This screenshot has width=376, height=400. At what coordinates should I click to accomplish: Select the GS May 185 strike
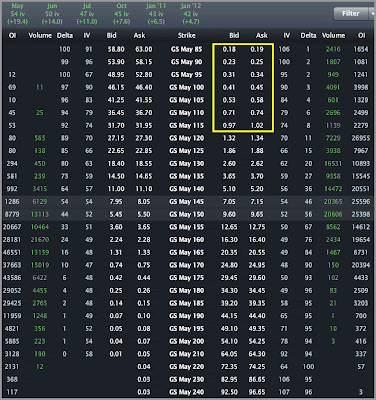pos(187,303)
